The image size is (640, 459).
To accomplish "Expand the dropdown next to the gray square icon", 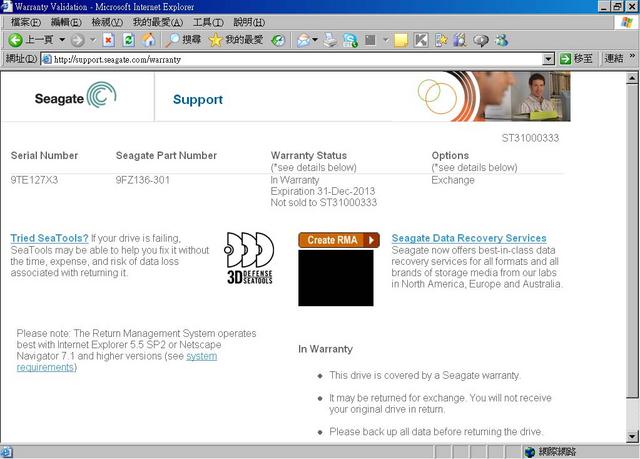I will 385,40.
